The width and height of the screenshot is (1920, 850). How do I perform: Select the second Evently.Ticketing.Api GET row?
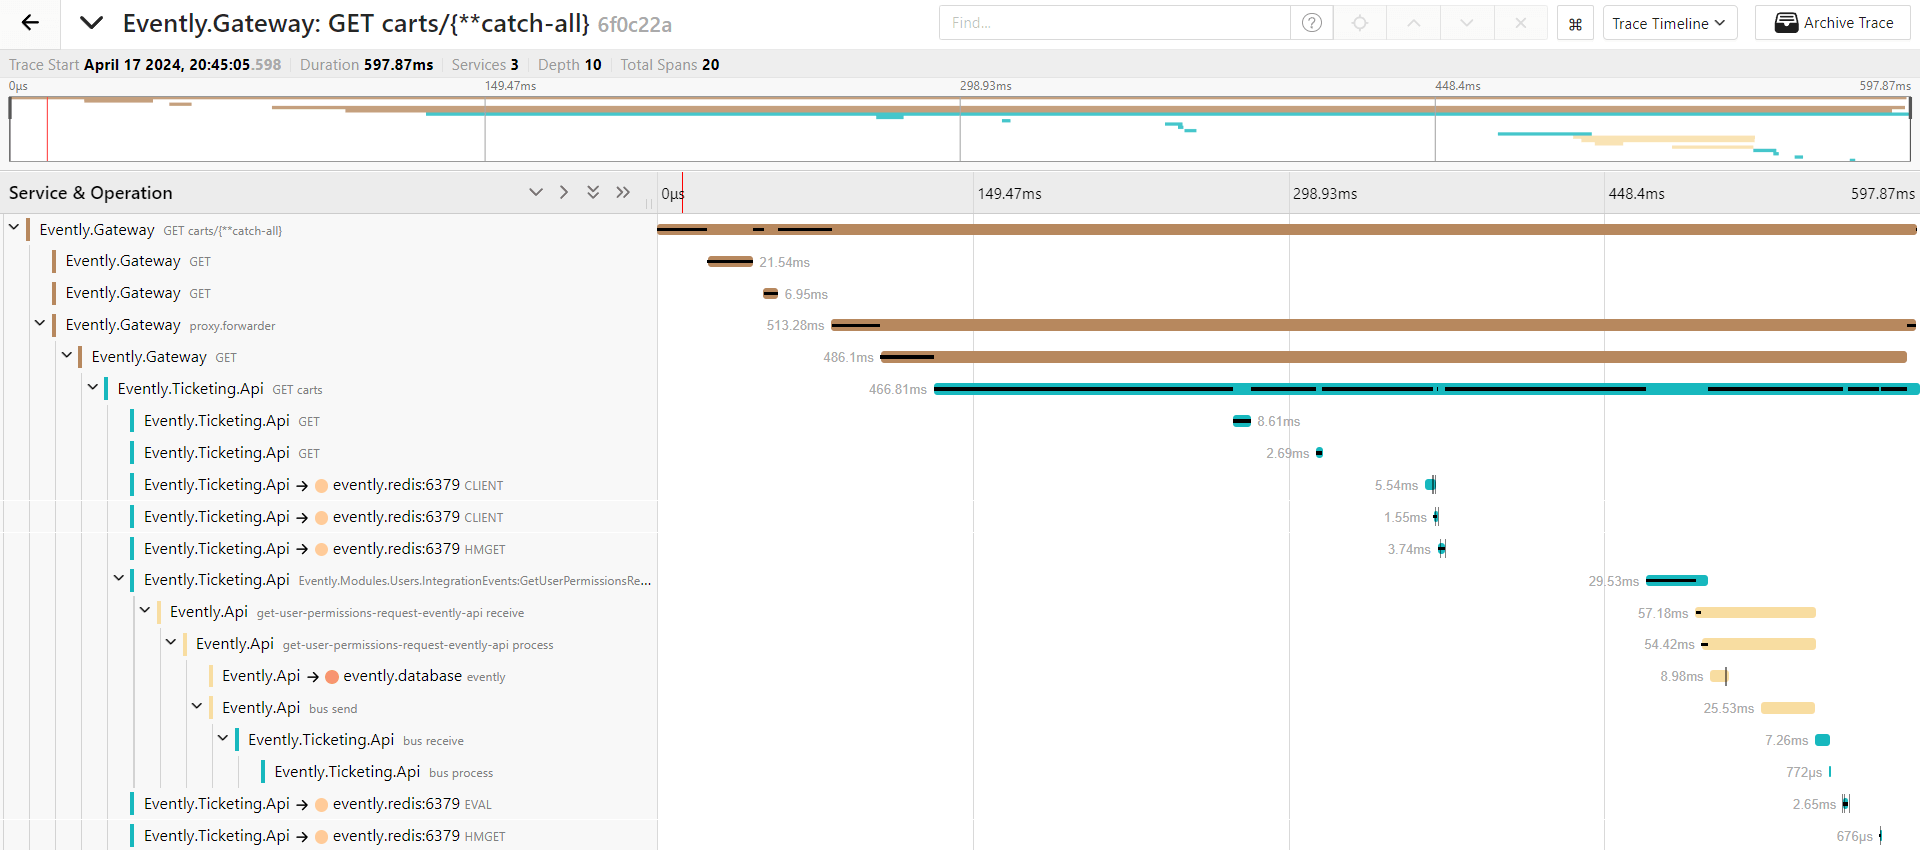394,453
